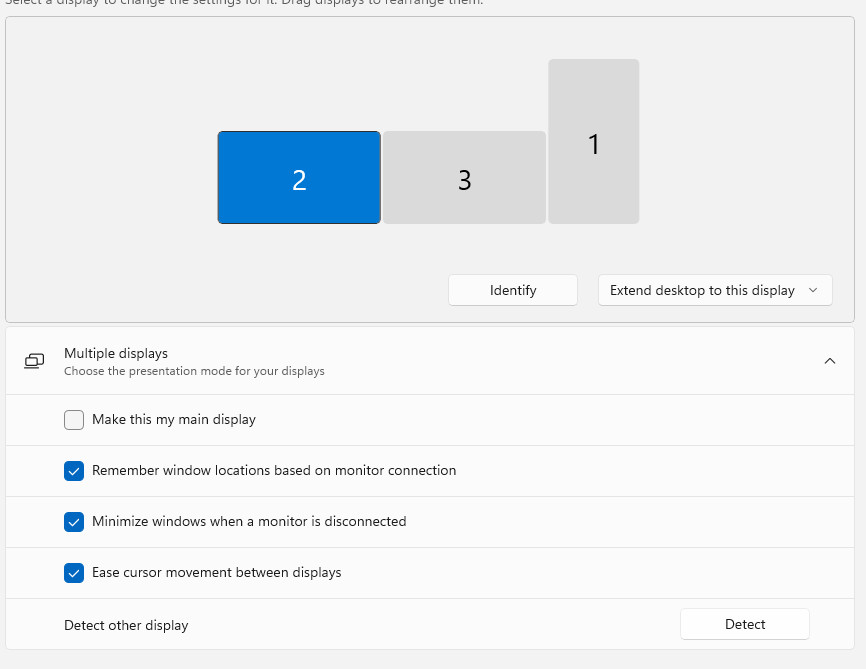Viewport: 866px width, 669px height.
Task: Click the Make this my main display label text
Action: click(174, 420)
